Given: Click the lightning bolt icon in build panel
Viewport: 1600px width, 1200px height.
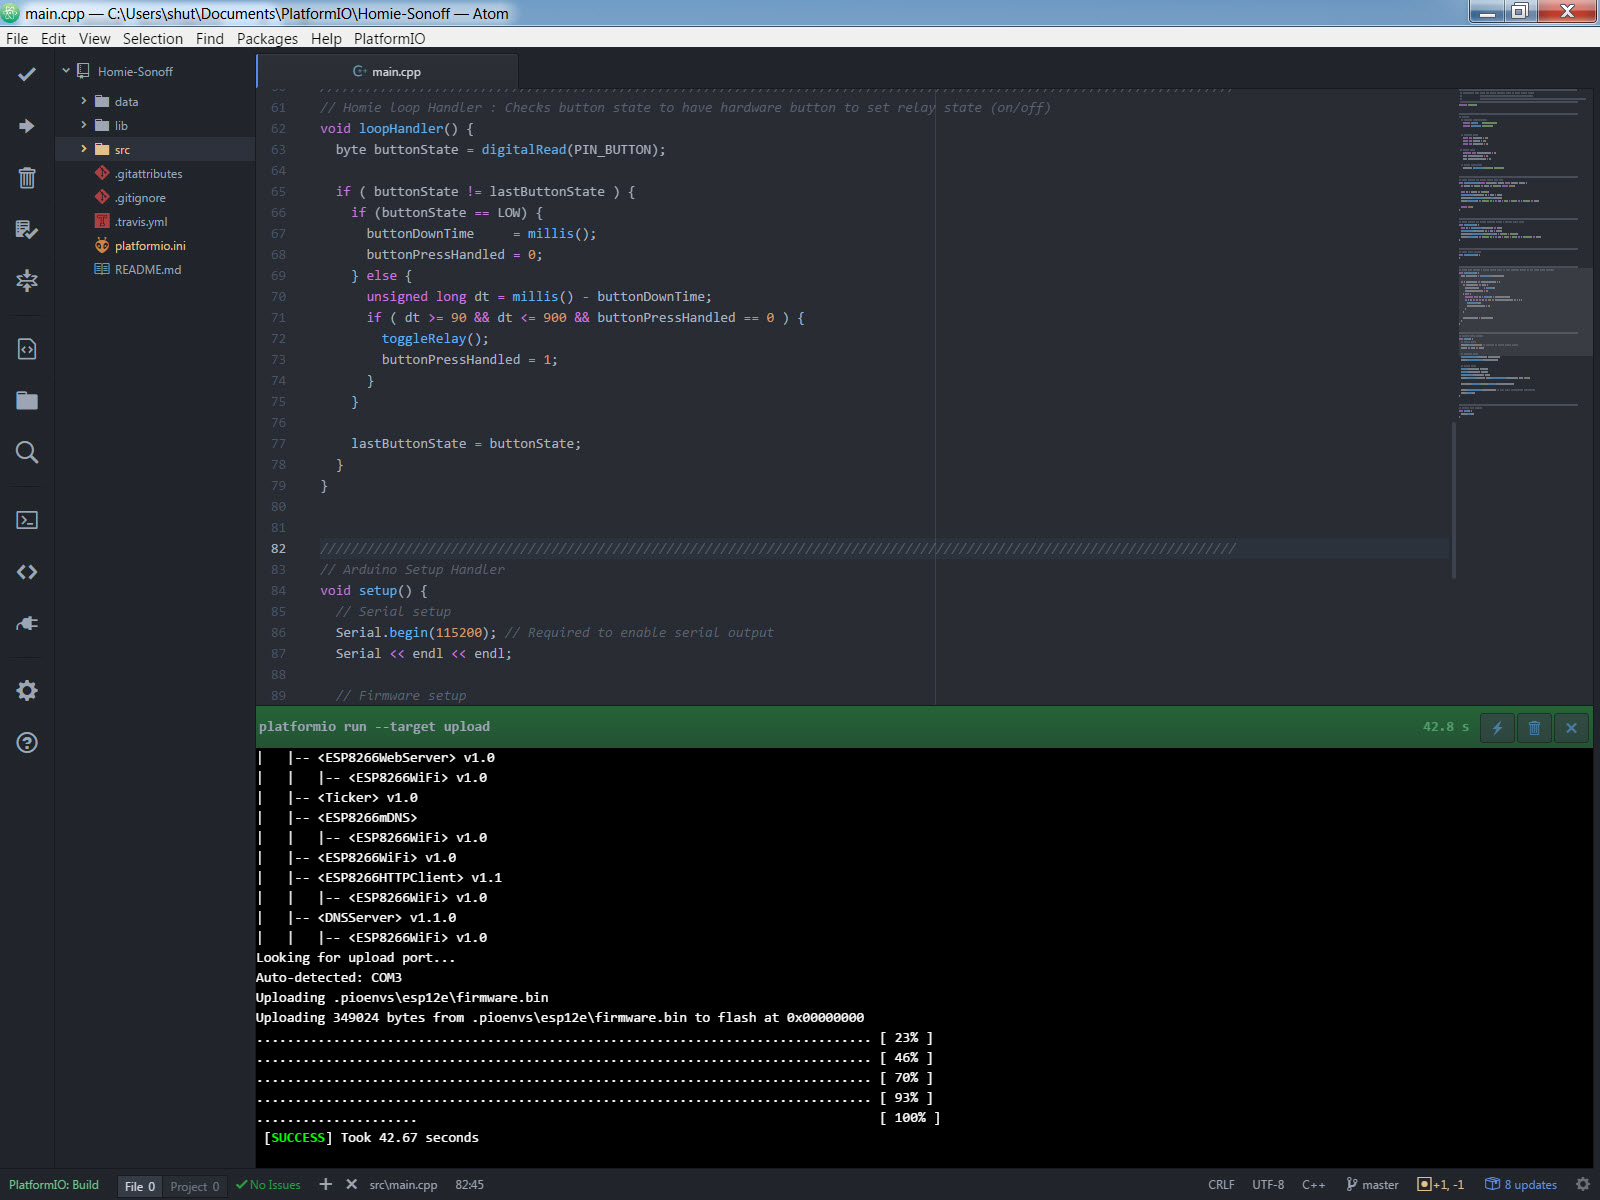Looking at the screenshot, I should point(1497,727).
